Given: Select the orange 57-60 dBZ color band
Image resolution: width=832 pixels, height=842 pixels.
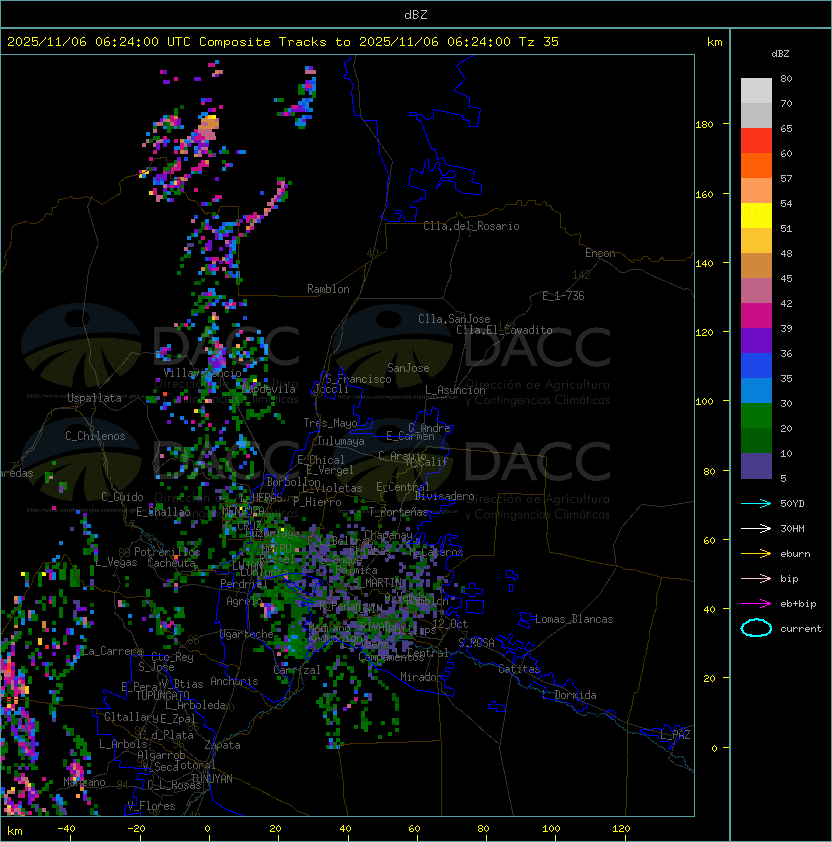Looking at the screenshot, I should click(x=756, y=165).
